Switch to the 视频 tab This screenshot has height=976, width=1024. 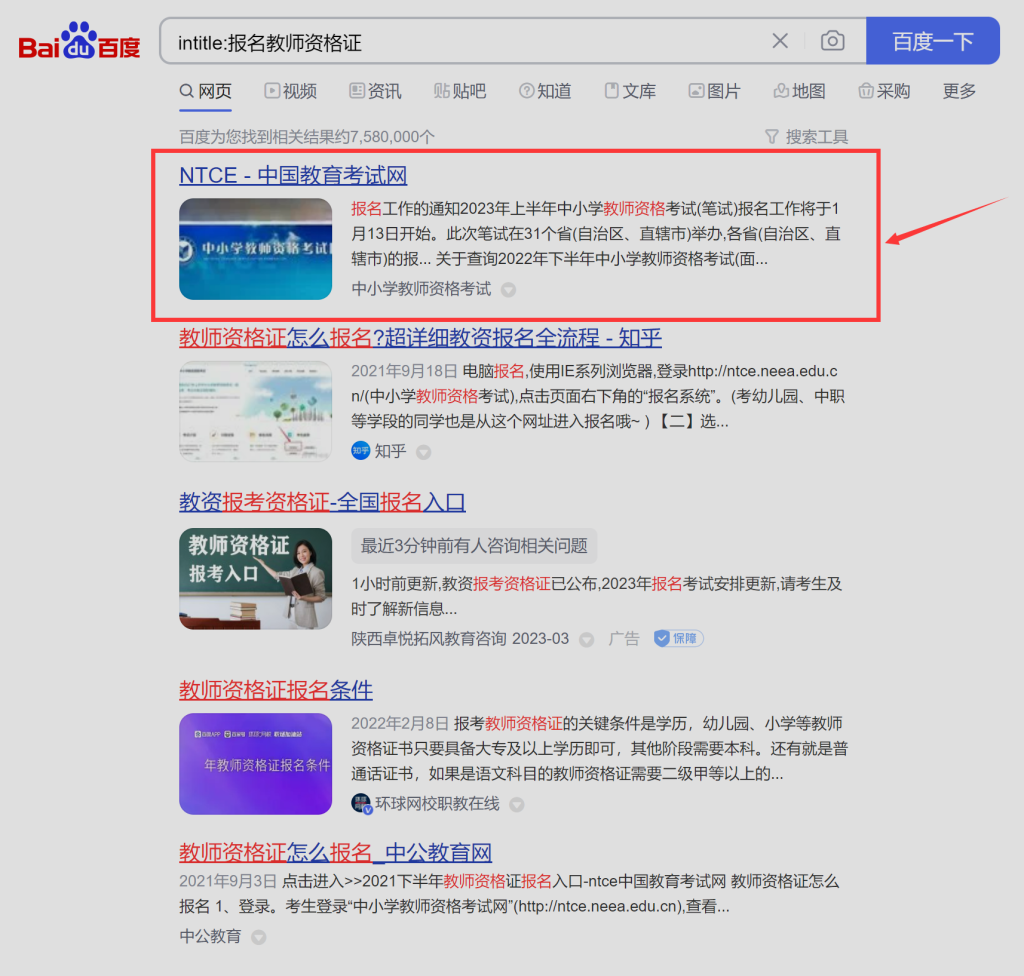[291, 91]
